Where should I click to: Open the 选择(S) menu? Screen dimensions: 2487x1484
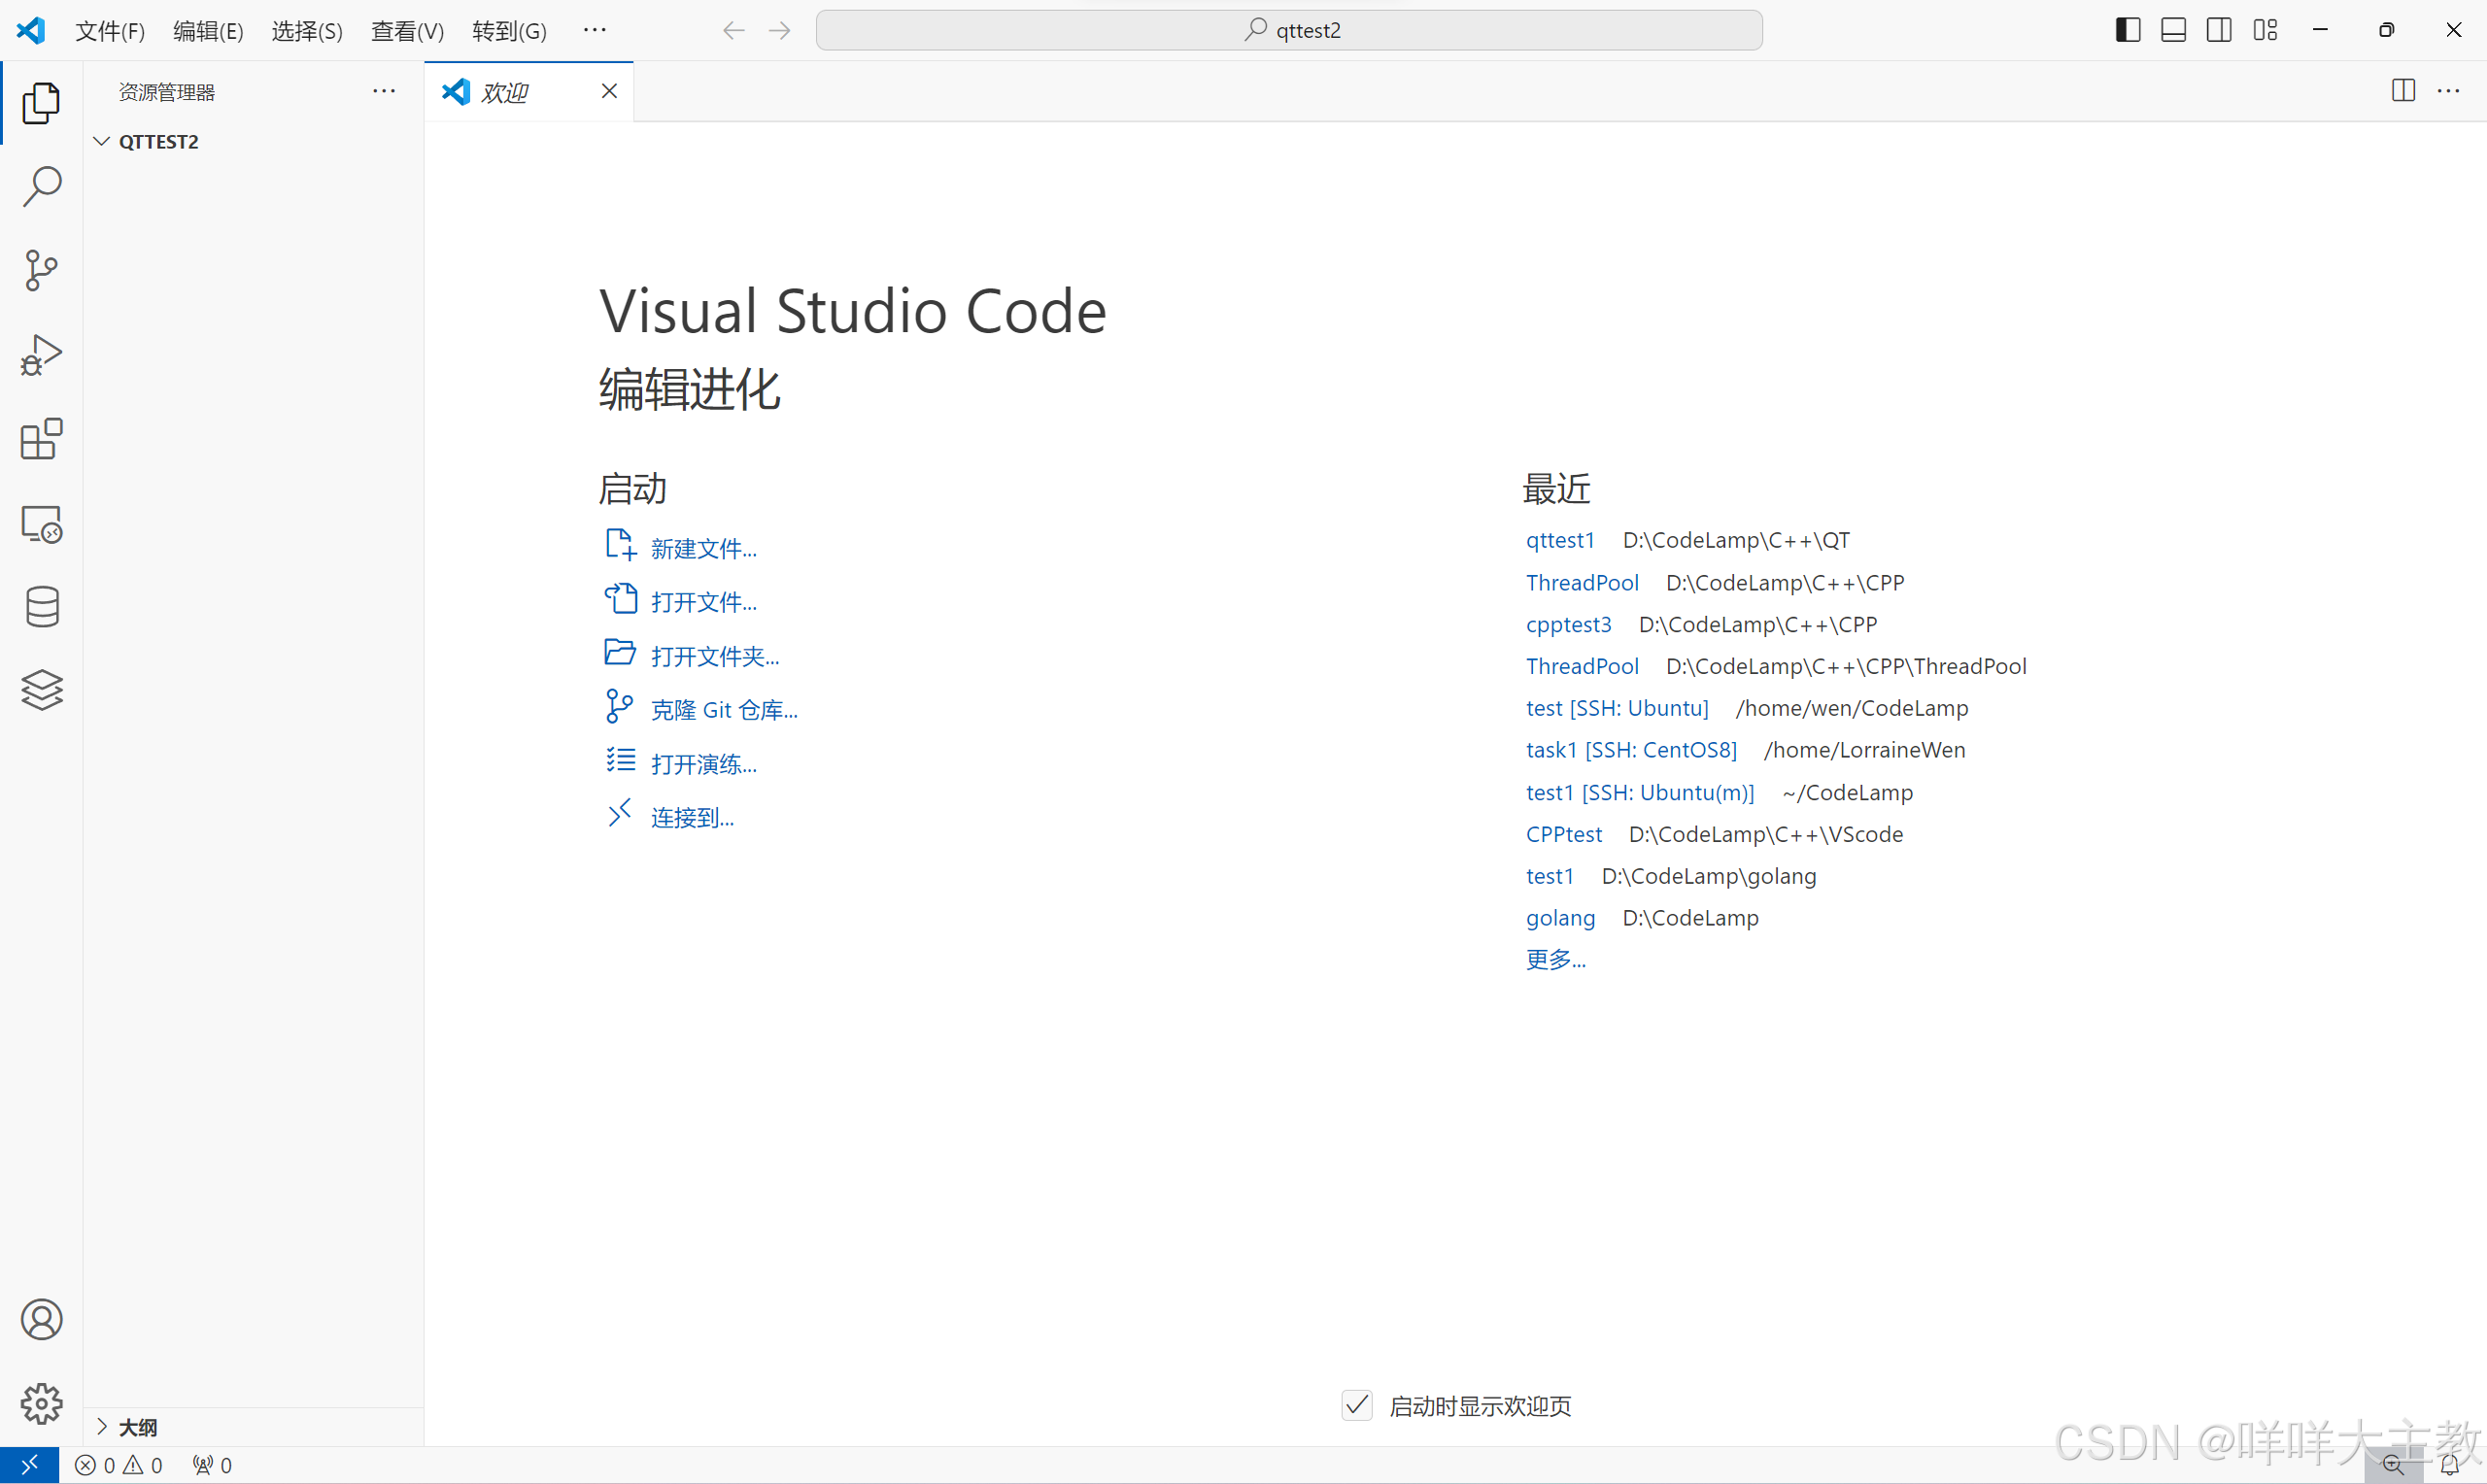[x=307, y=31]
